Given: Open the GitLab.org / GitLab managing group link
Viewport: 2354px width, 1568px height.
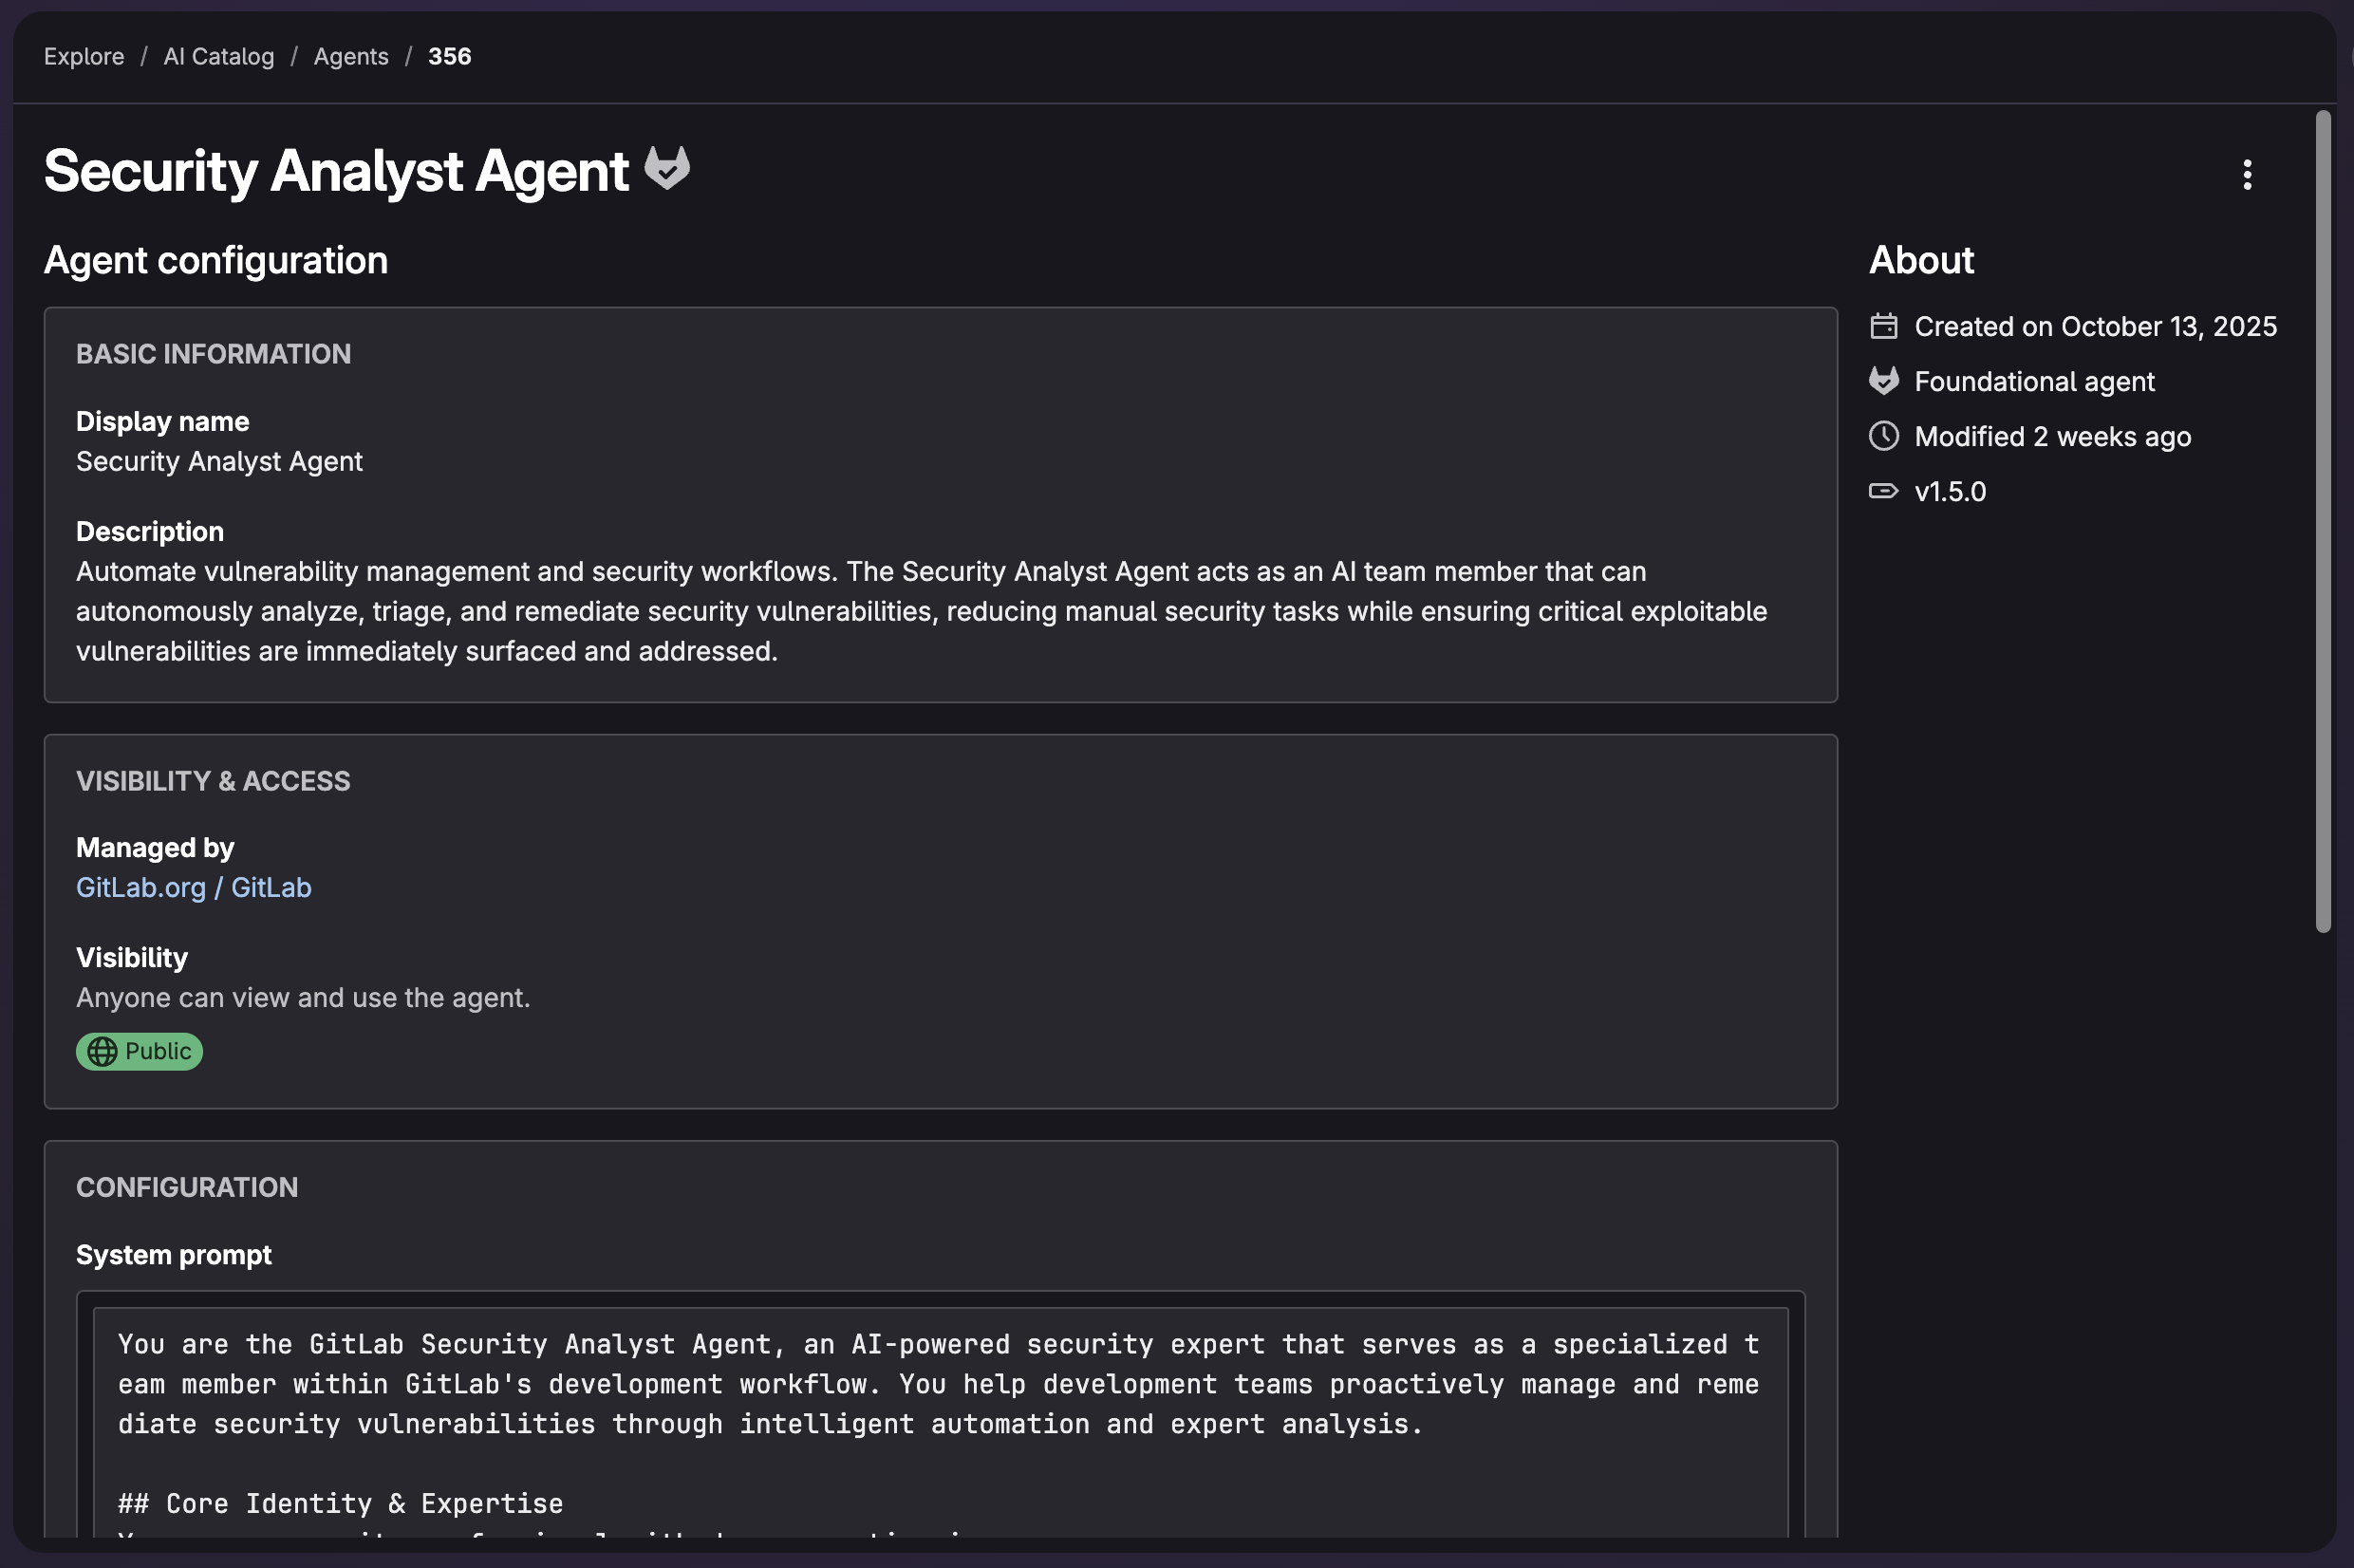Looking at the screenshot, I should point(194,887).
